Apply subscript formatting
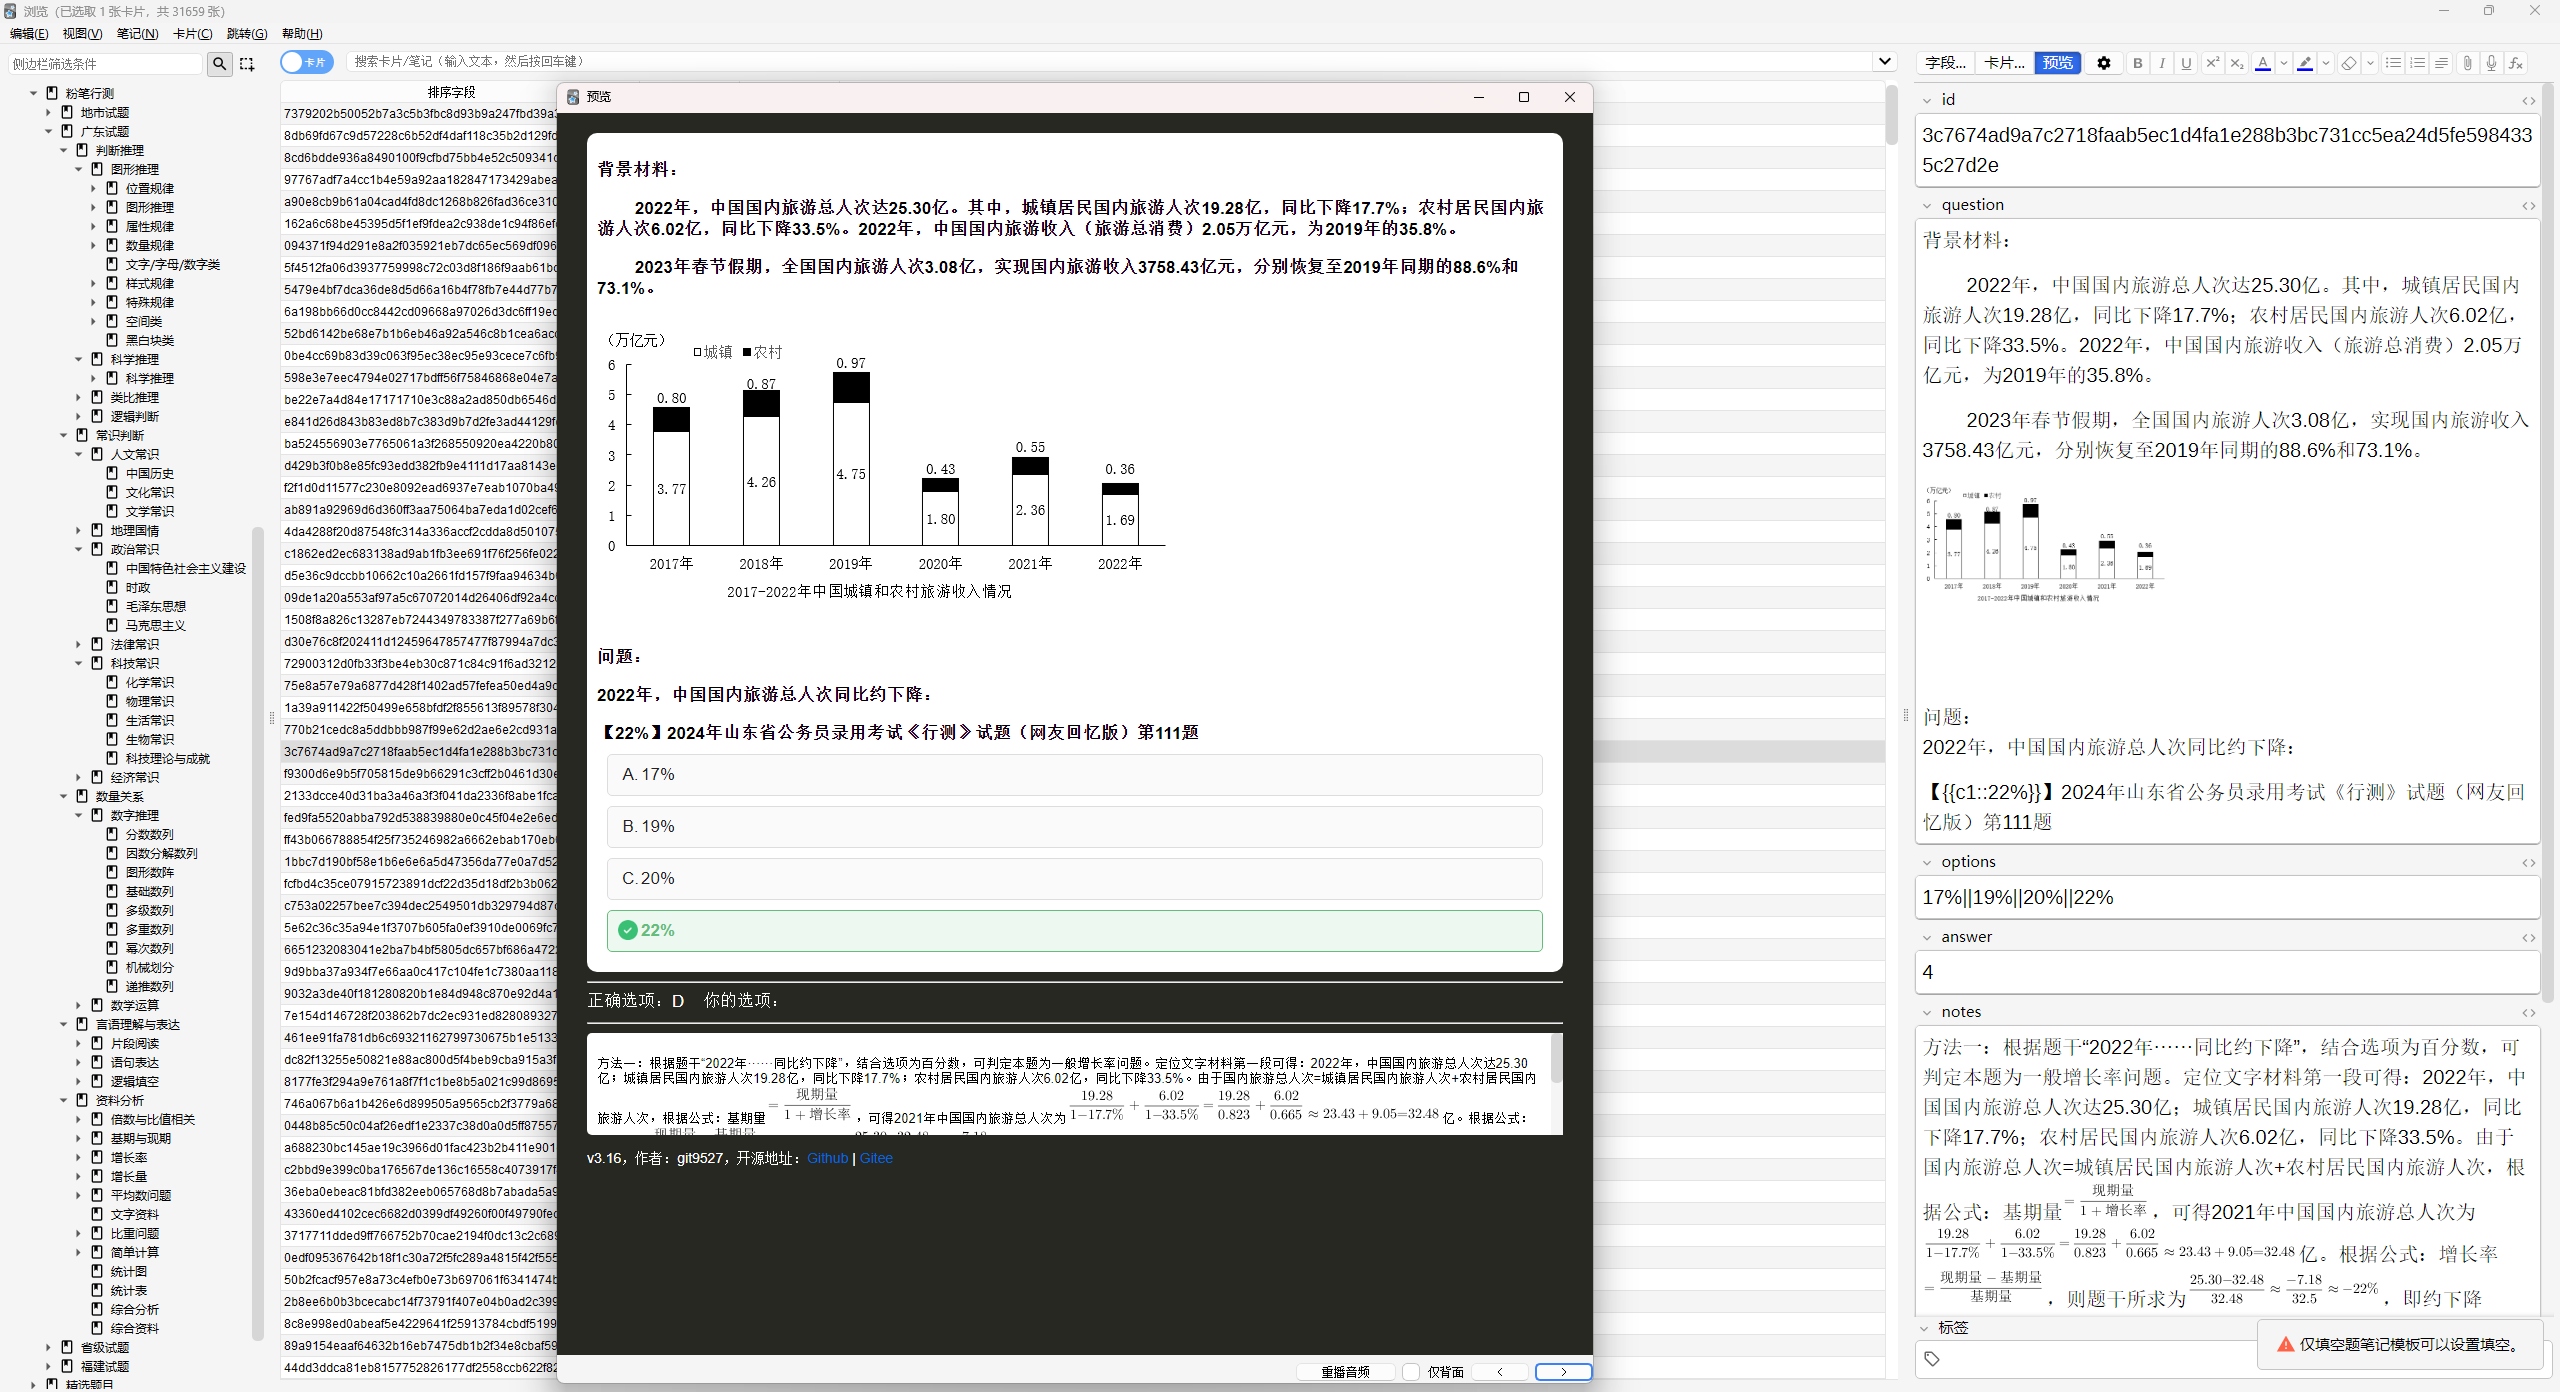Screen dimensions: 2560x1392 coord(2237,63)
